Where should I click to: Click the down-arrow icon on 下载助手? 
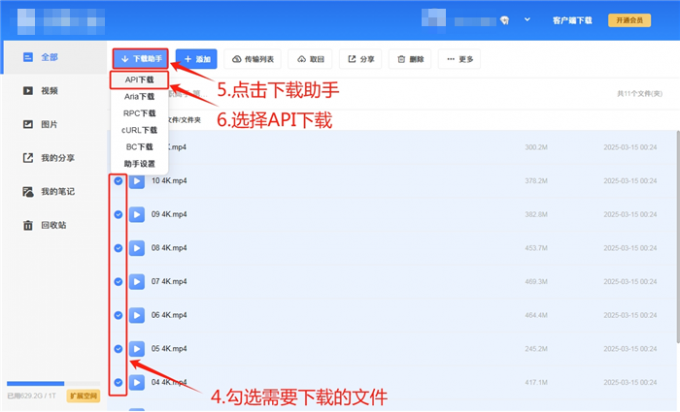[x=125, y=59]
